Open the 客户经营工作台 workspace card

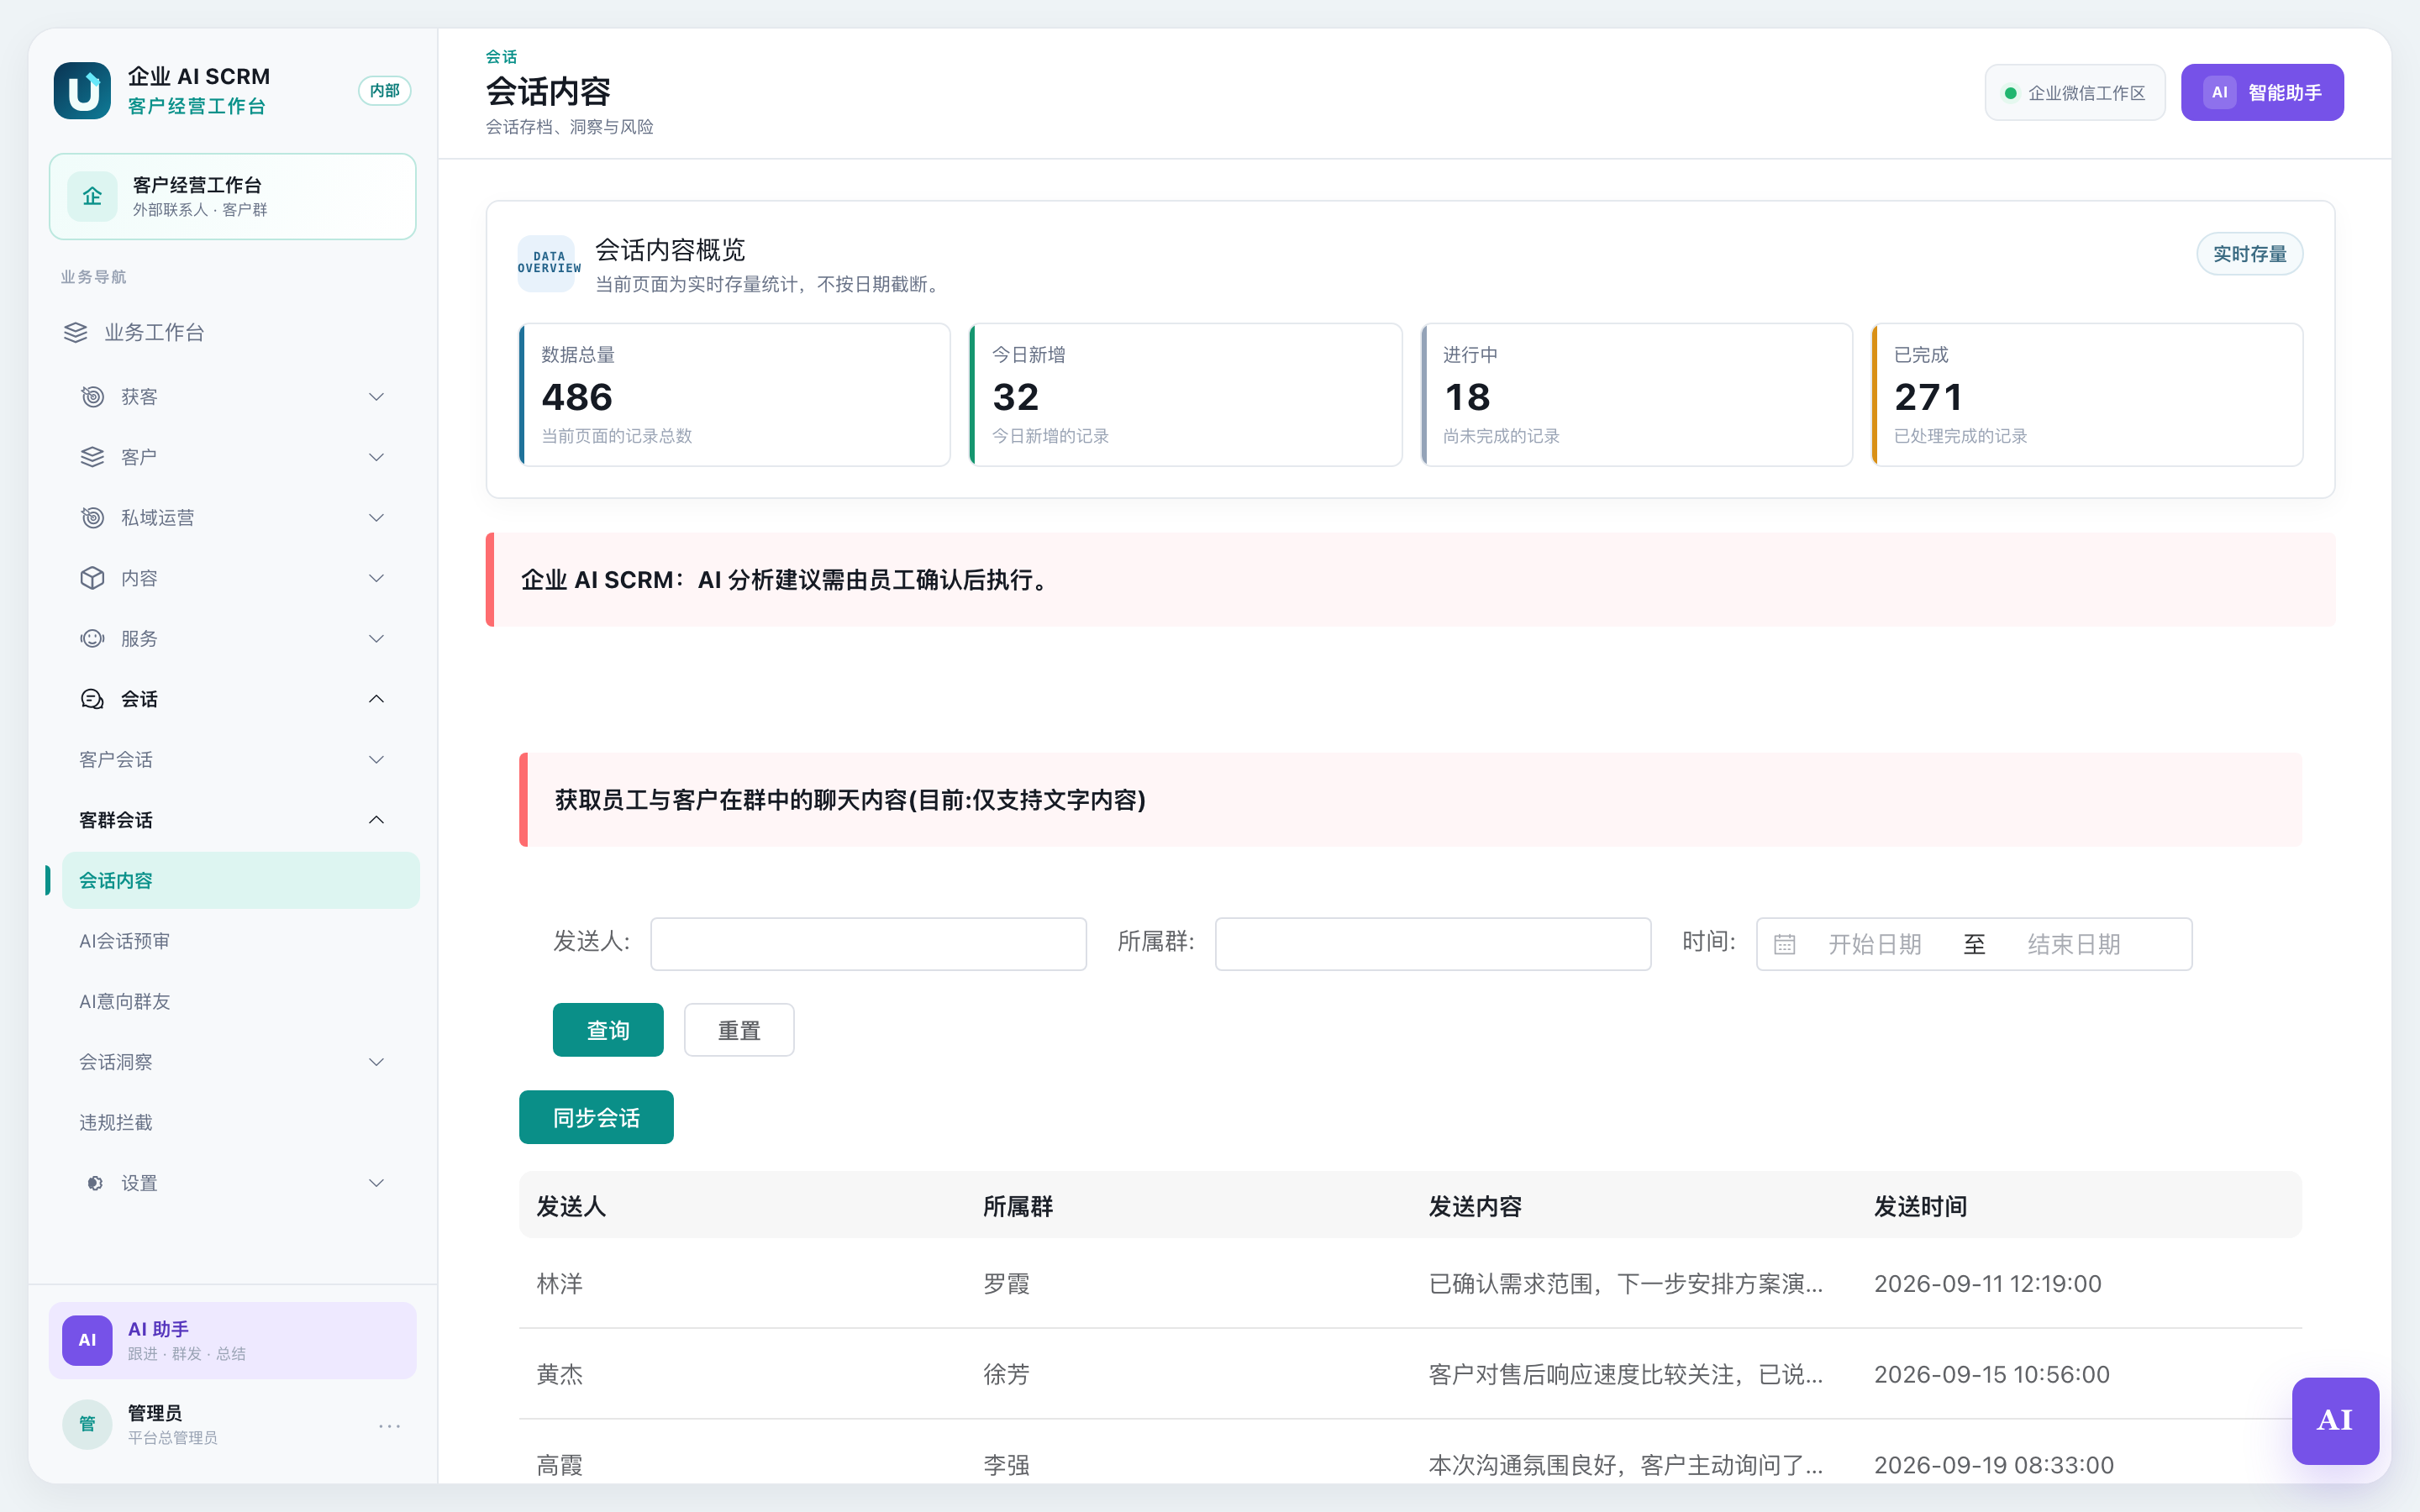click(x=232, y=196)
